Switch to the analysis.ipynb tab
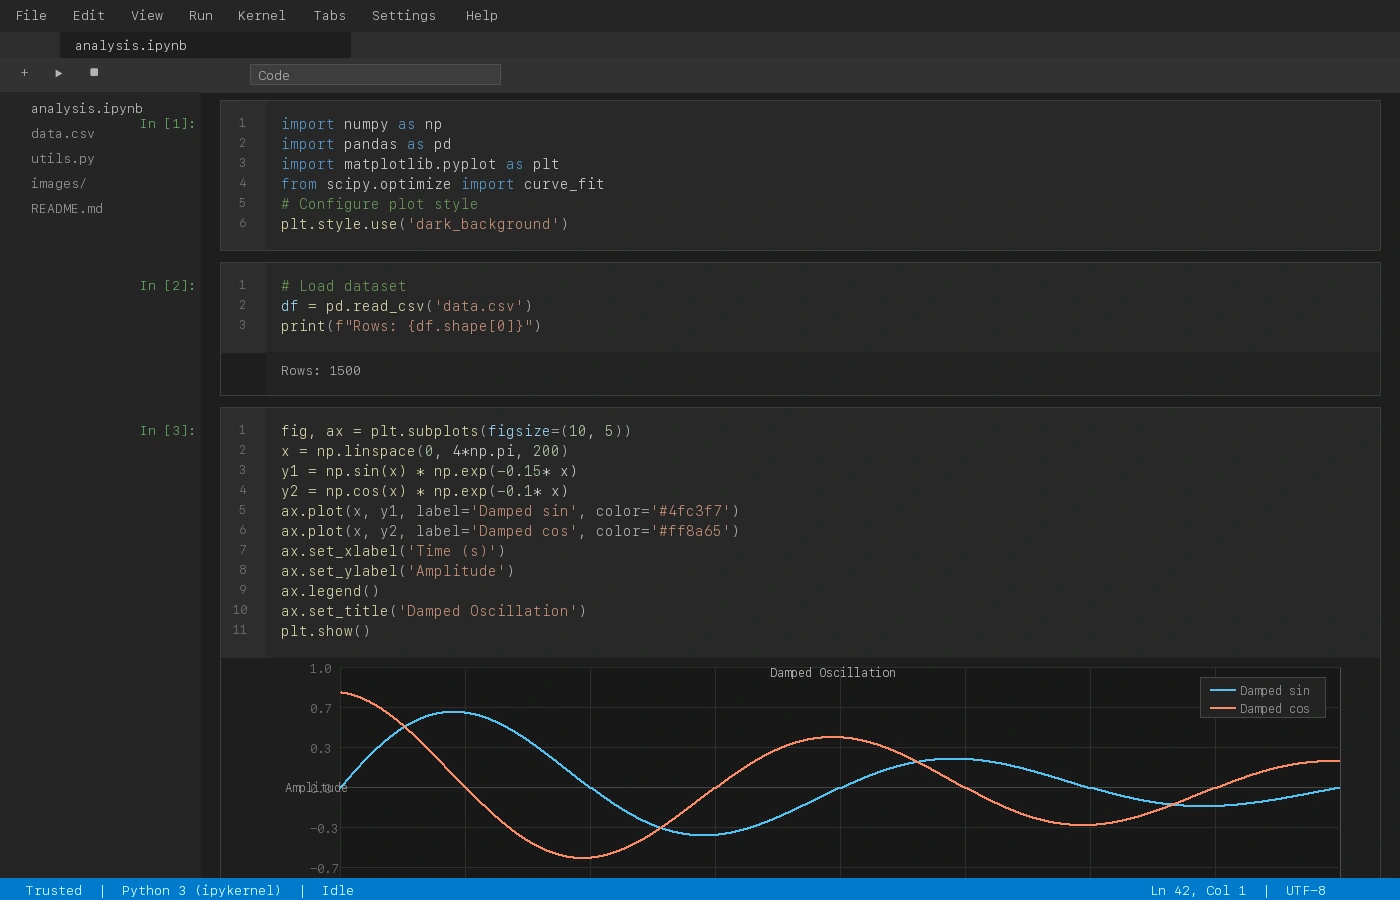 (205, 45)
